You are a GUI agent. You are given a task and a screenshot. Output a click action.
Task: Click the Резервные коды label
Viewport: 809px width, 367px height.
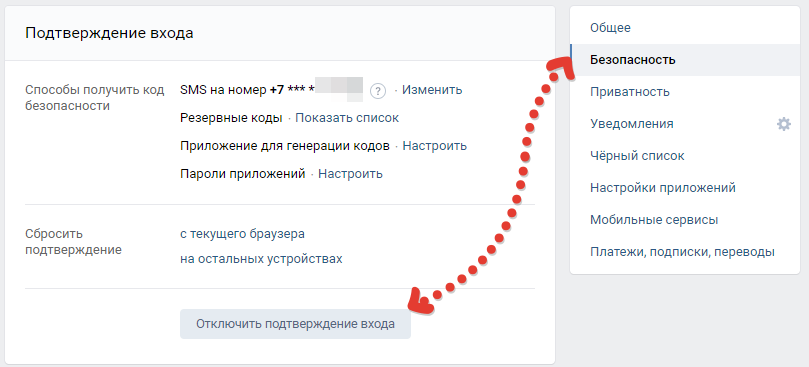pos(231,118)
